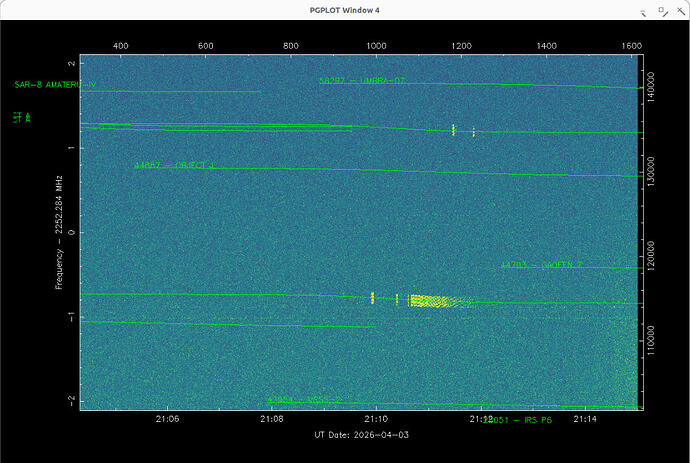
Task: Click the 'Frequency - 2252.284 MHz' axis label
Action: [59, 232]
